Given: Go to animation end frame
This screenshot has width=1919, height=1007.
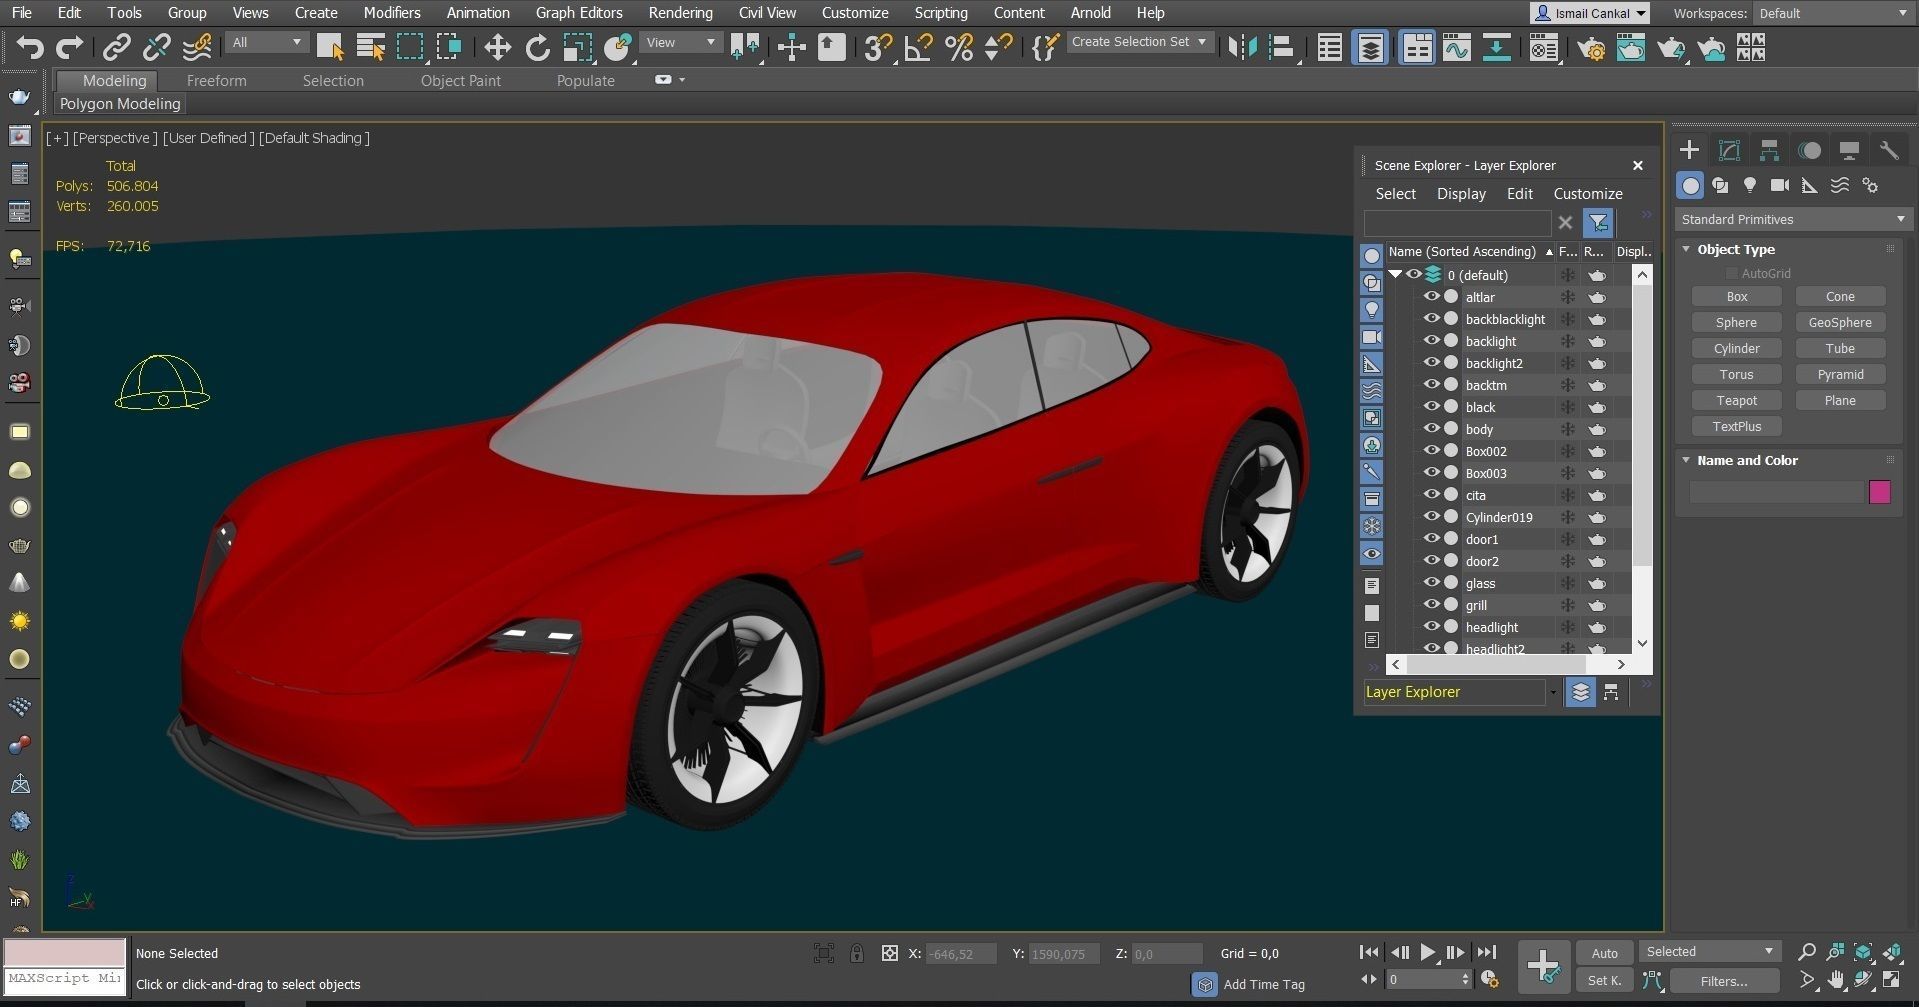Looking at the screenshot, I should coord(1487,953).
